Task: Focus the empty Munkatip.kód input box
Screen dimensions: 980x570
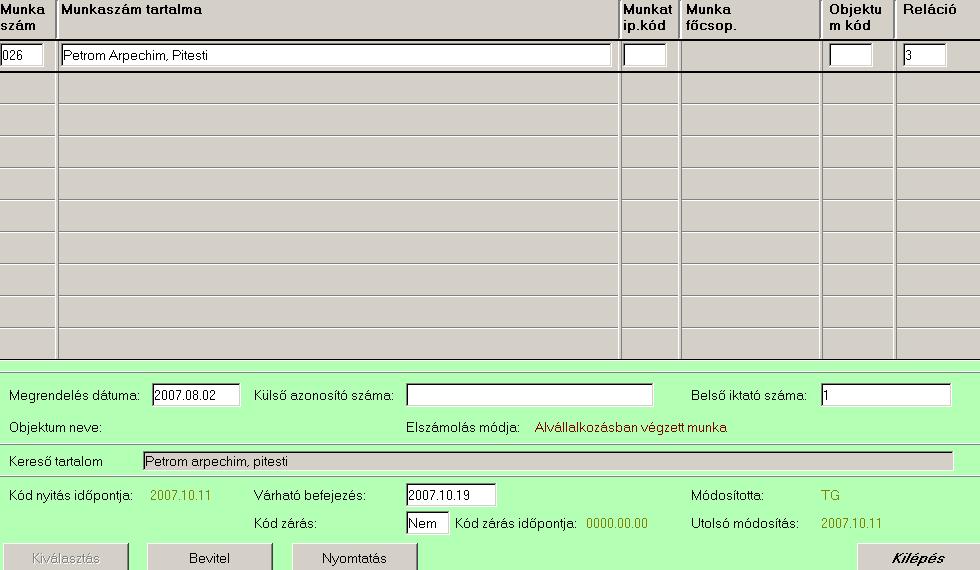Action: tap(644, 55)
